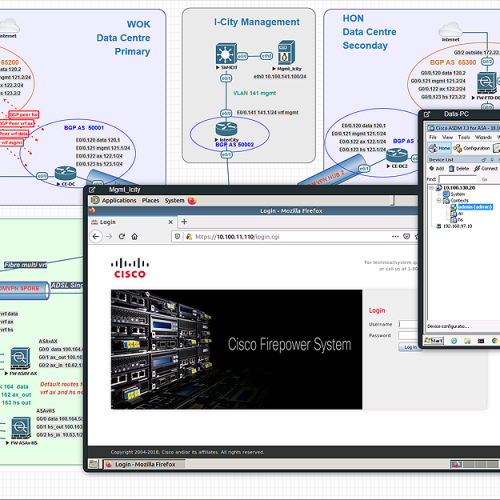Go to Firefox home page icon

[x=134, y=236]
